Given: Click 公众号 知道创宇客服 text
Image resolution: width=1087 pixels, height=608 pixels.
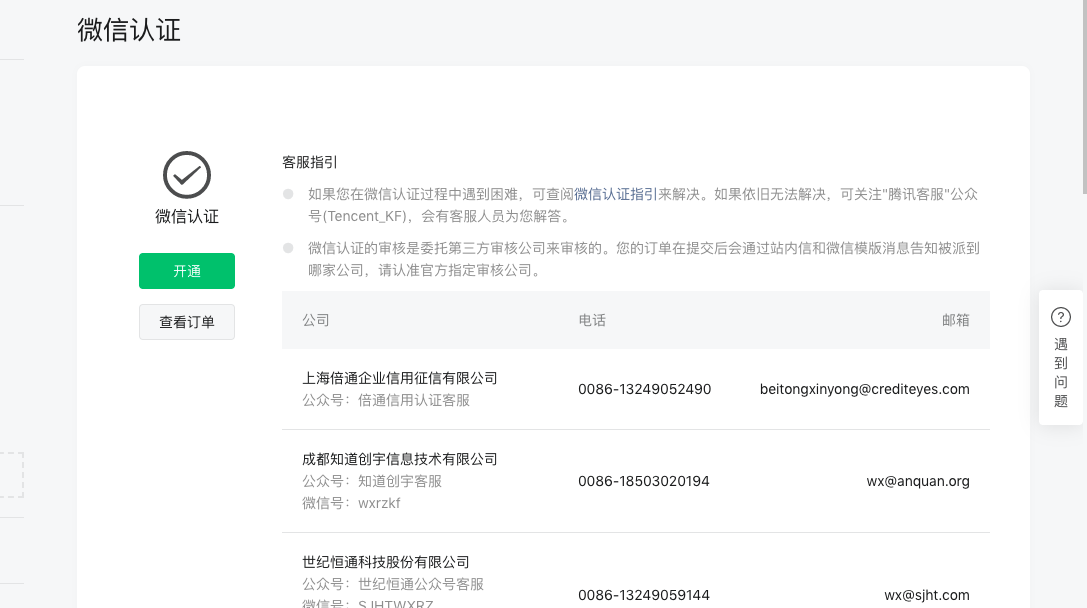Looking at the screenshot, I should tap(372, 481).
